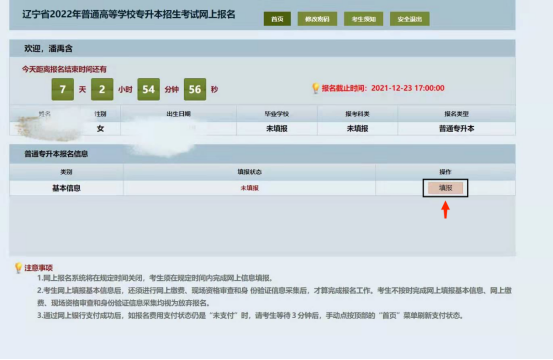Click the lightbulb icon beside 报名截止时间
The image size is (553, 360).
[x=316, y=88]
